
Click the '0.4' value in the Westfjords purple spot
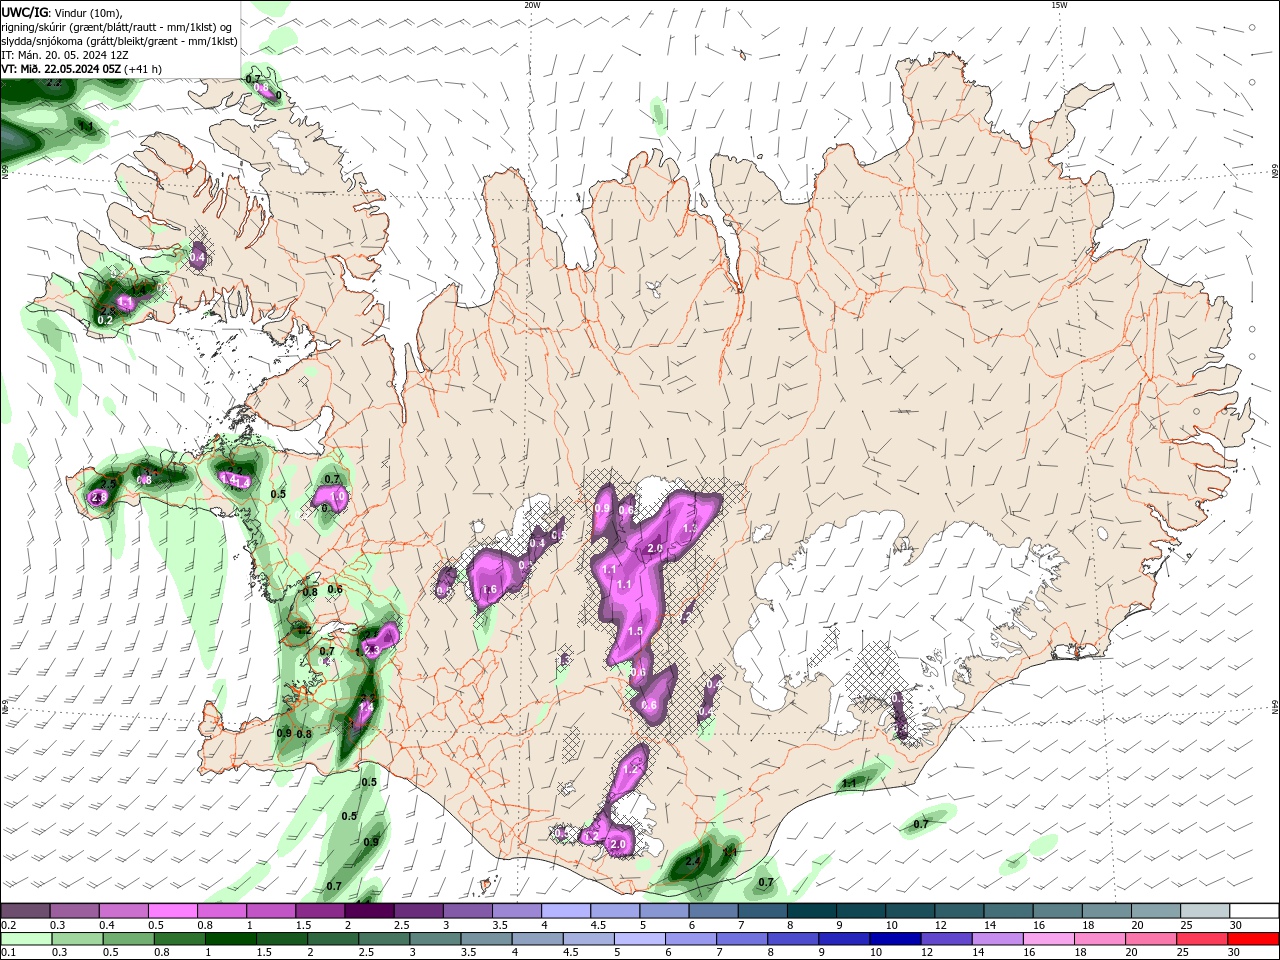pos(197,257)
